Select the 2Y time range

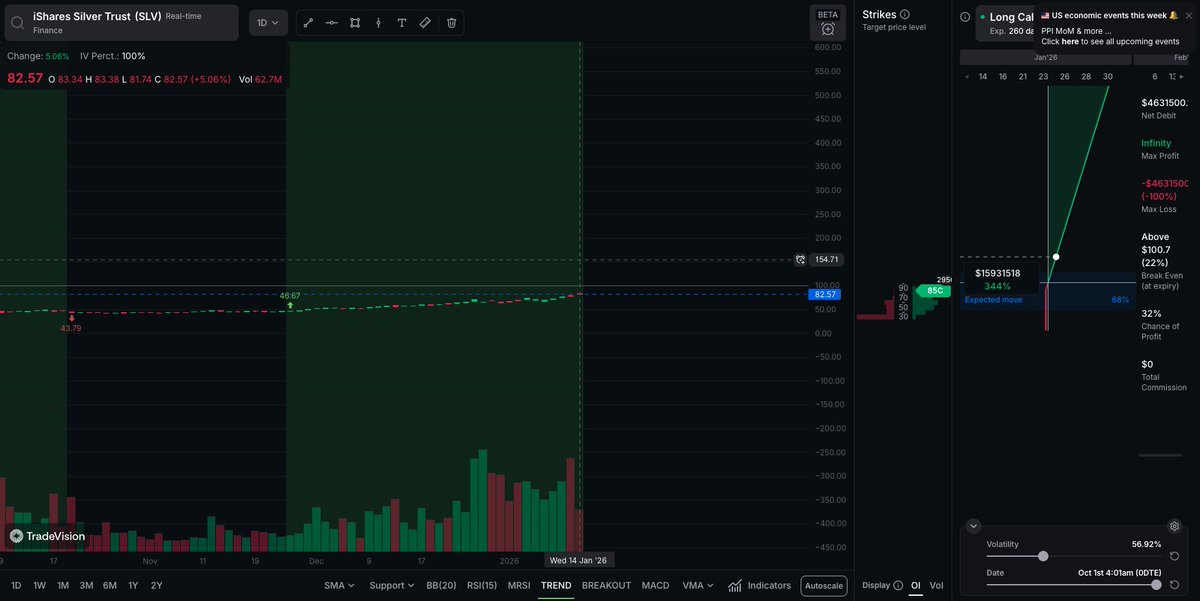tap(156, 585)
